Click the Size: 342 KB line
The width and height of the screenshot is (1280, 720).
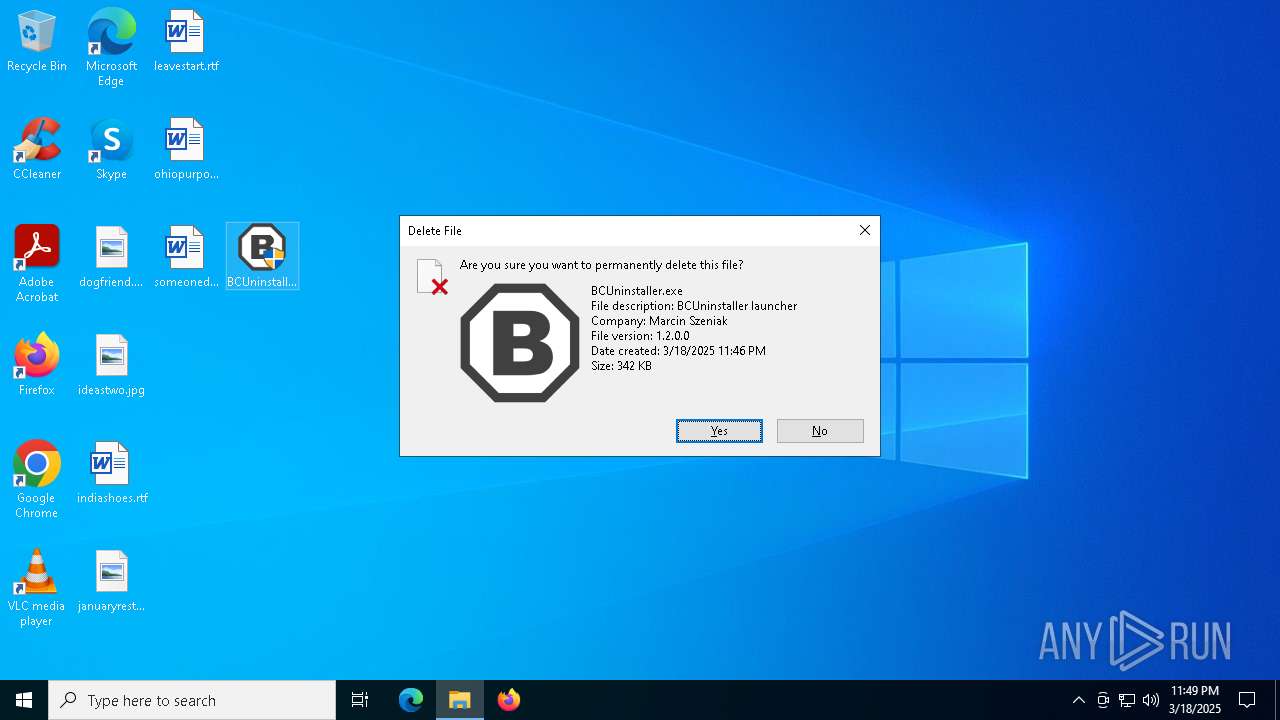pos(621,366)
